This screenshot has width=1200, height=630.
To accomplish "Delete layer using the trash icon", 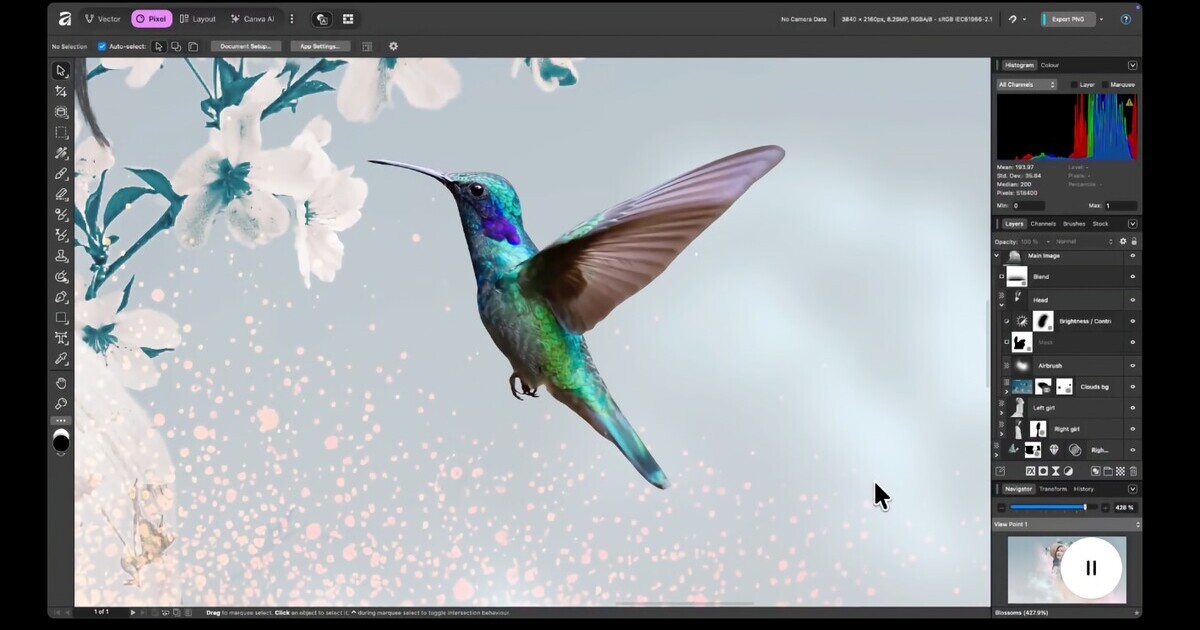I will pos(1133,471).
